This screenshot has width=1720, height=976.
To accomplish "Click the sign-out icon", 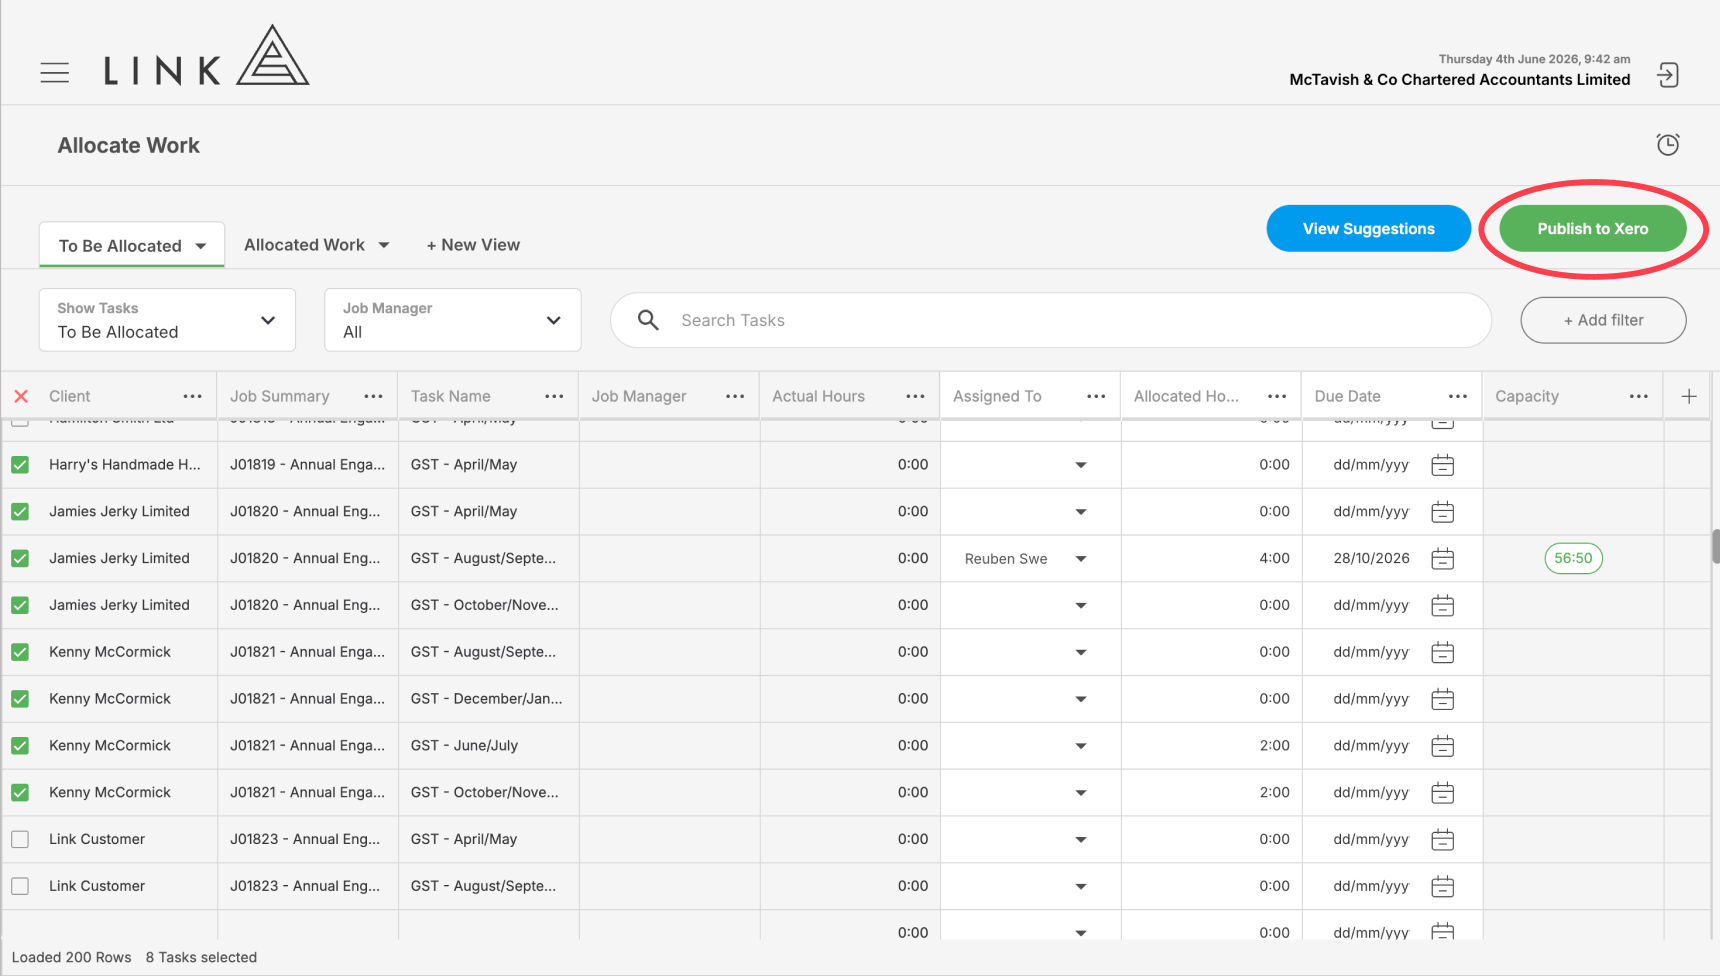I will tap(1667, 75).
